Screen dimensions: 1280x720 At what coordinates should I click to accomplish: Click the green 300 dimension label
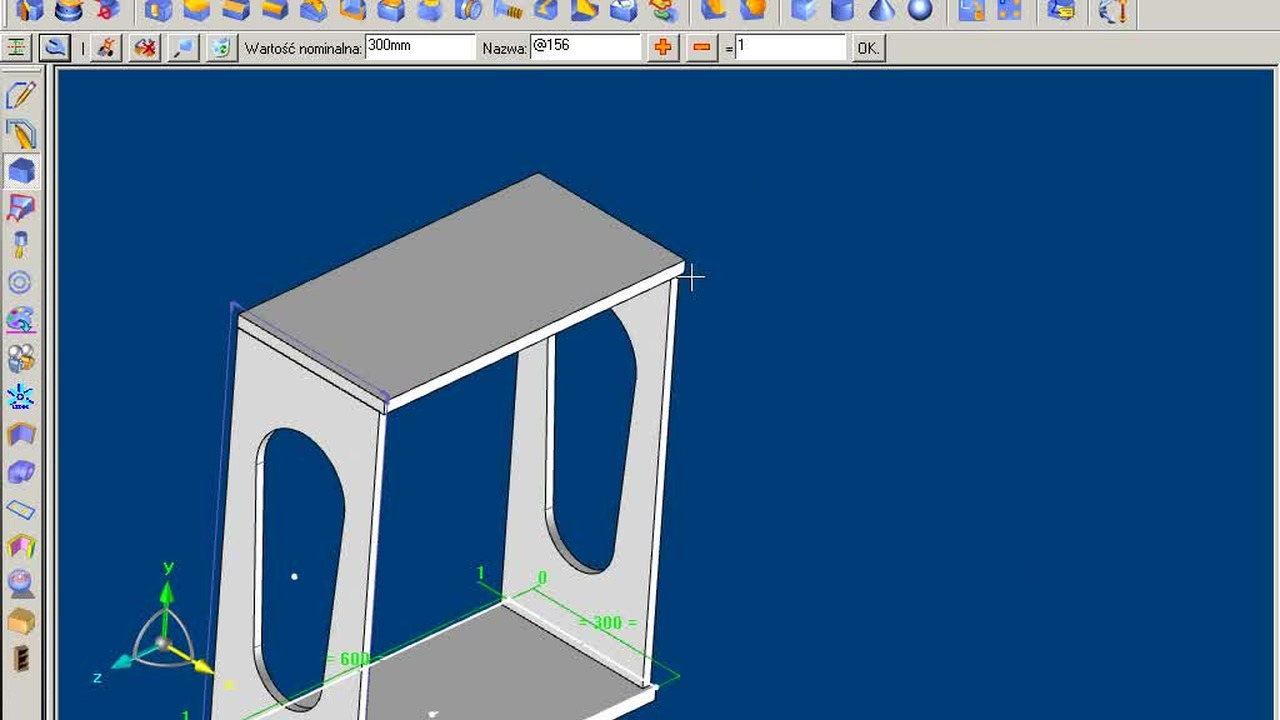607,623
